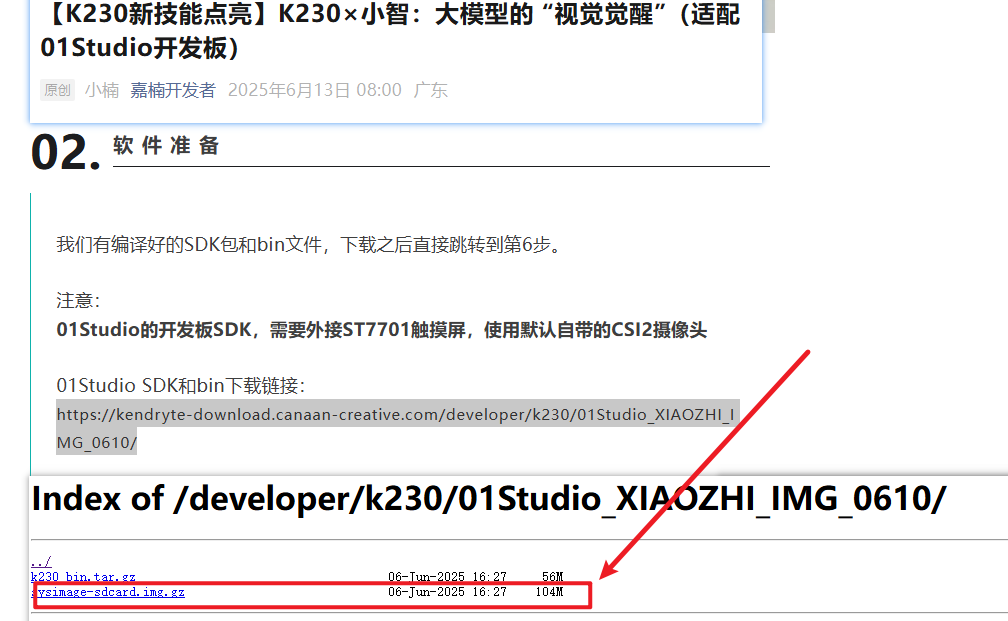1008x621 pixels.
Task: Click the 01Studio SDK和bin下载链接 label
Action: click(181, 386)
